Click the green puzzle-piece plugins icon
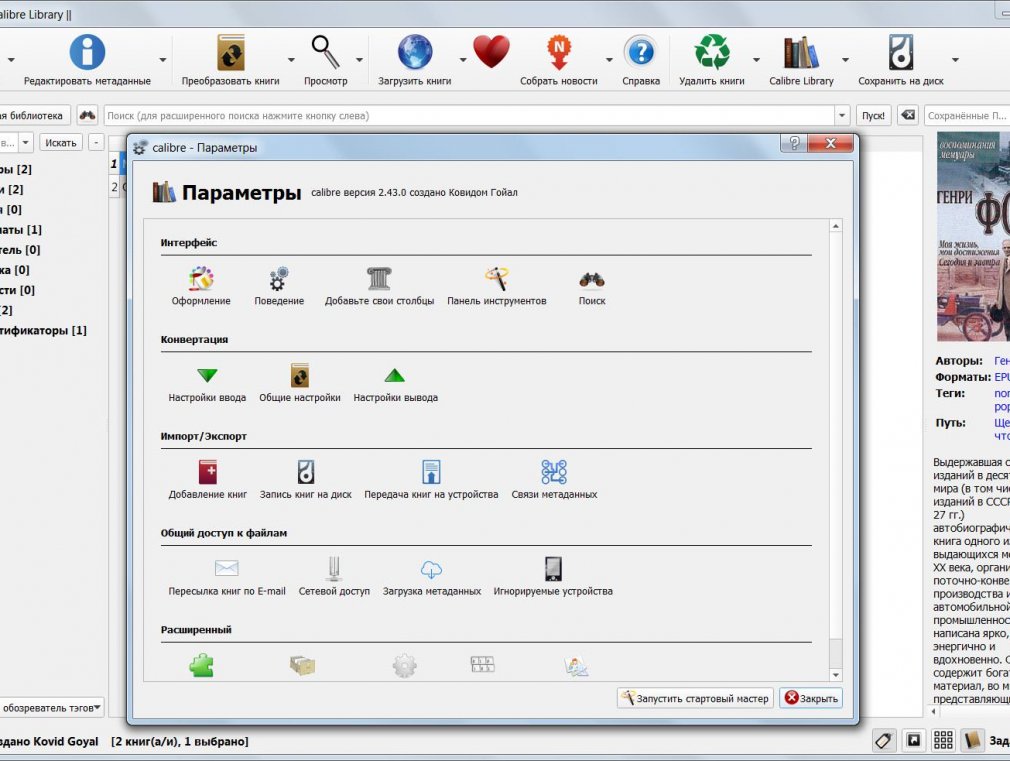Screen dimensions: 1010x761 (202, 666)
